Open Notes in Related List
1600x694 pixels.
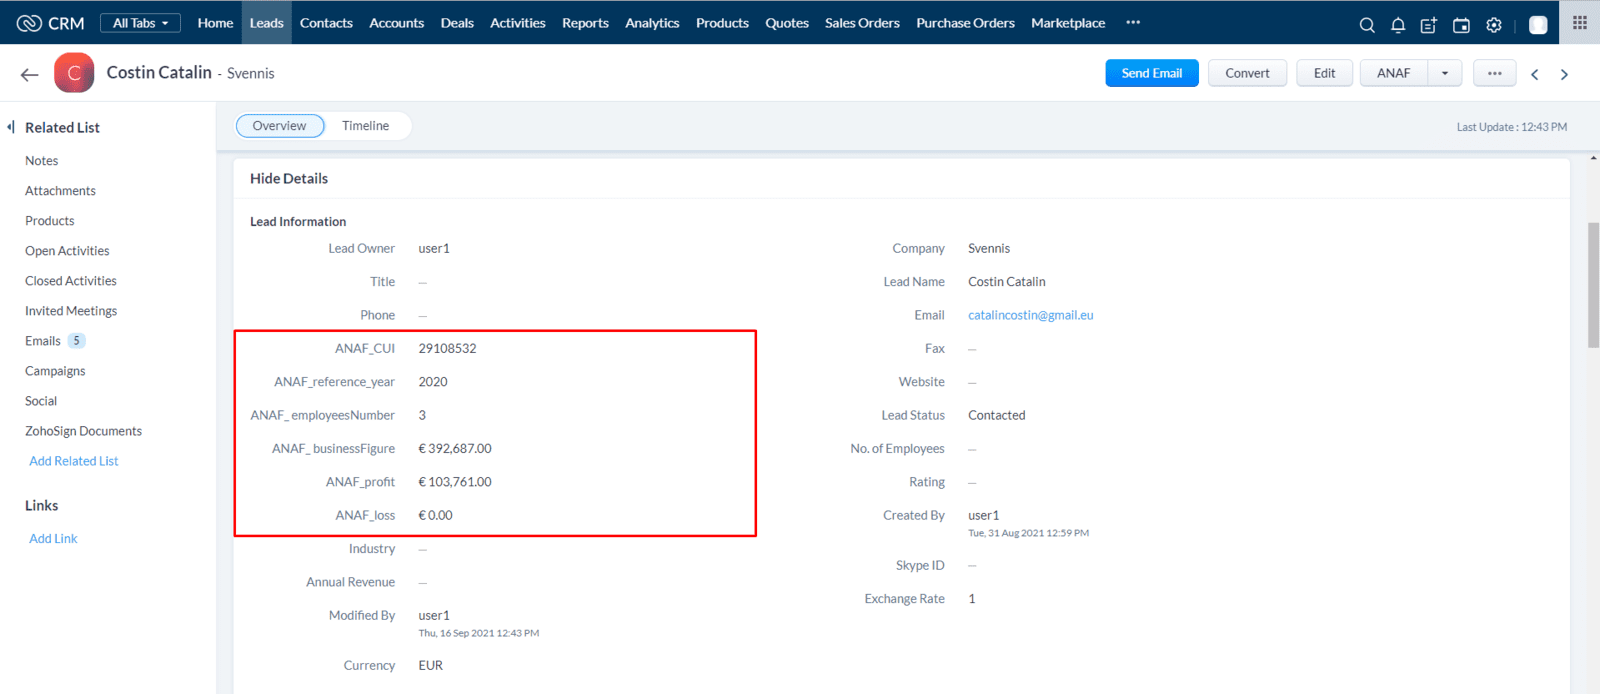(42, 161)
